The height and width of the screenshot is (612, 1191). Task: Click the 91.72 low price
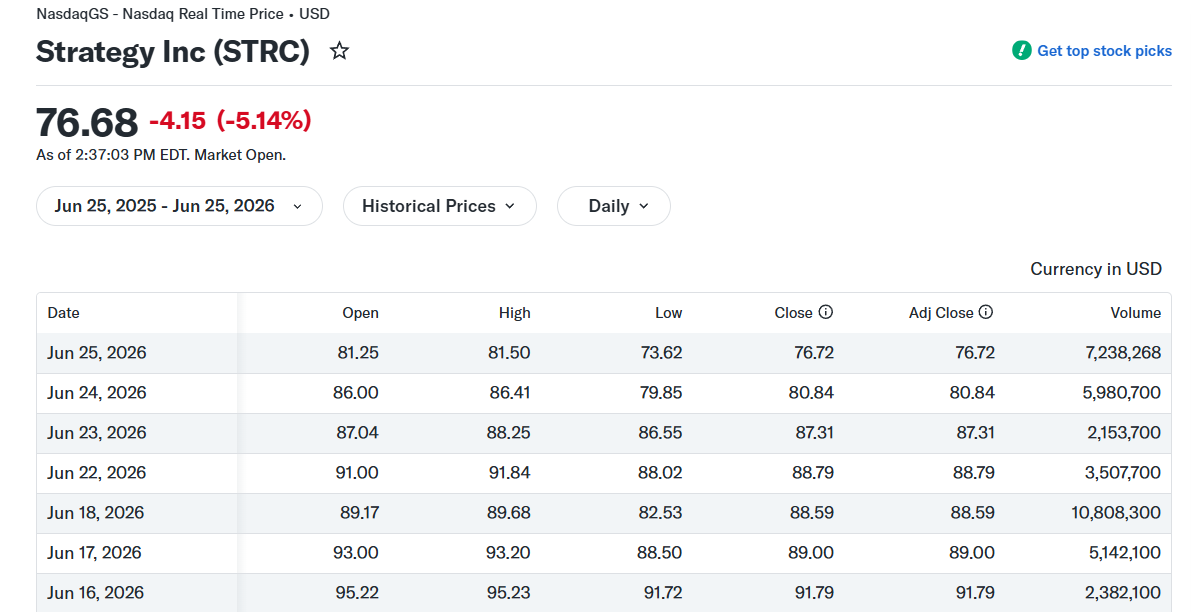click(x=663, y=593)
